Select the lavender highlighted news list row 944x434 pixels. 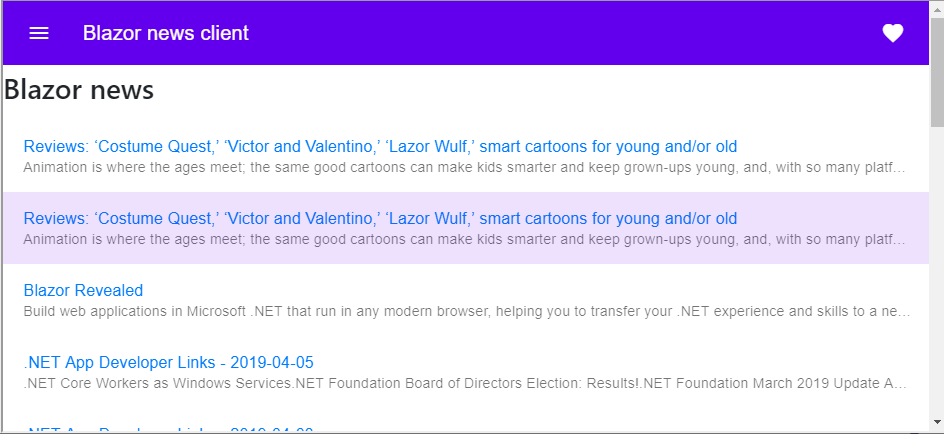tap(466, 228)
